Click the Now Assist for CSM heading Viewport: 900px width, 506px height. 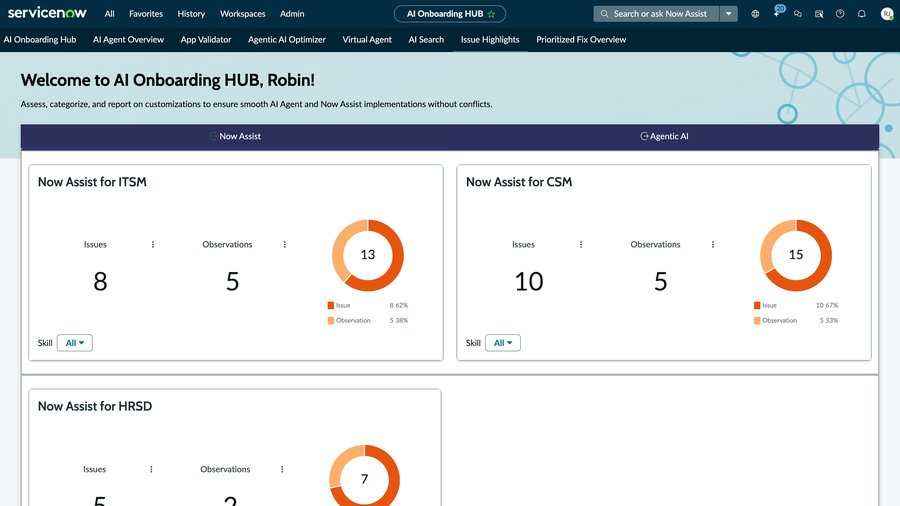pyautogui.click(x=519, y=182)
